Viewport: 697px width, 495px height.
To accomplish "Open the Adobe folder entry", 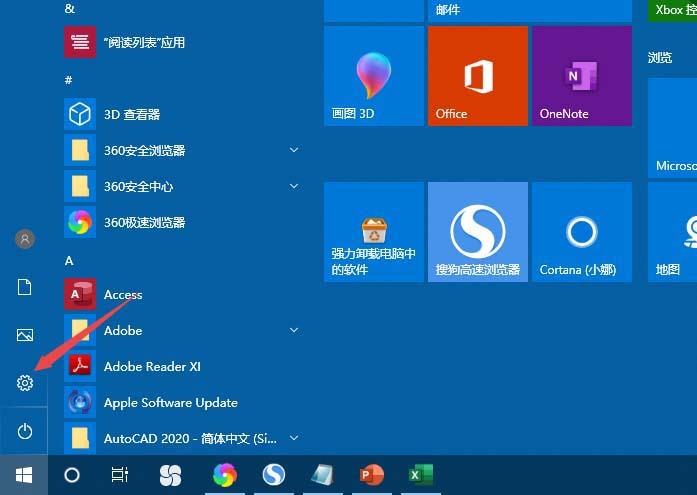I will pyautogui.click(x=182, y=330).
